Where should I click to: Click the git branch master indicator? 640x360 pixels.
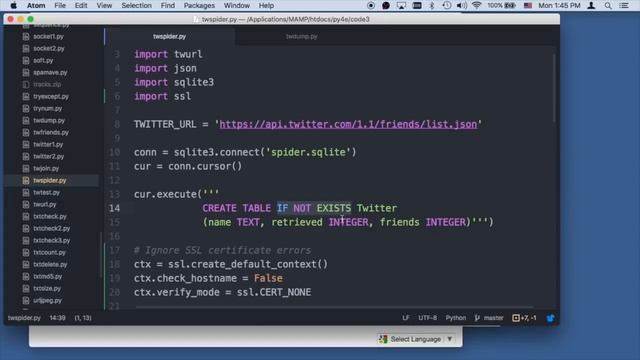click(489, 318)
